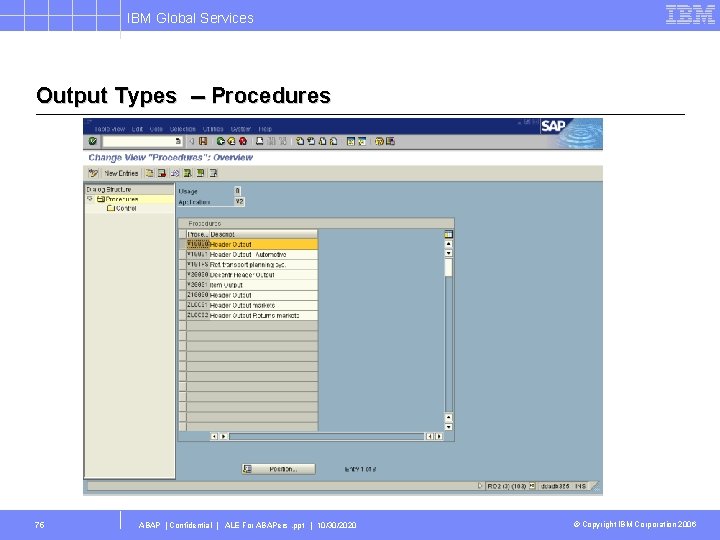Image resolution: width=720 pixels, height=540 pixels.
Task: Toggle row selector for transport planning sys. row
Action: click(x=182, y=264)
